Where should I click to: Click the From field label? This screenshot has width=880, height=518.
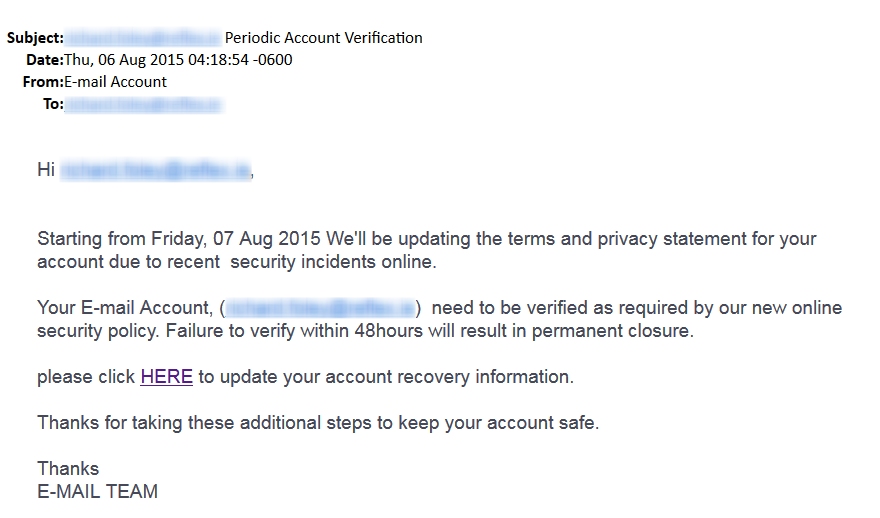point(42,82)
